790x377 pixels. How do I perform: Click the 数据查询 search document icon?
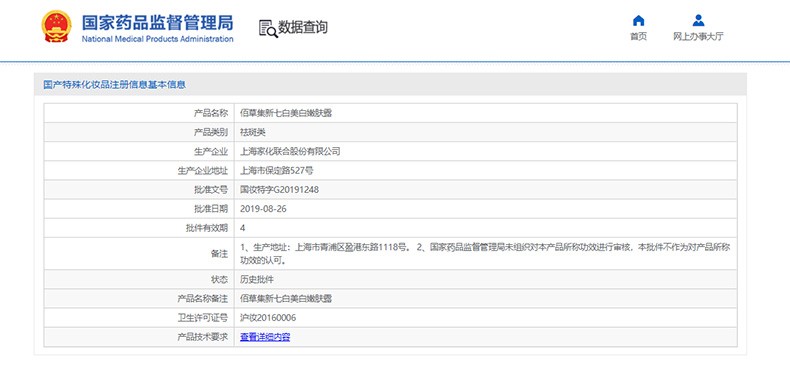click(268, 28)
